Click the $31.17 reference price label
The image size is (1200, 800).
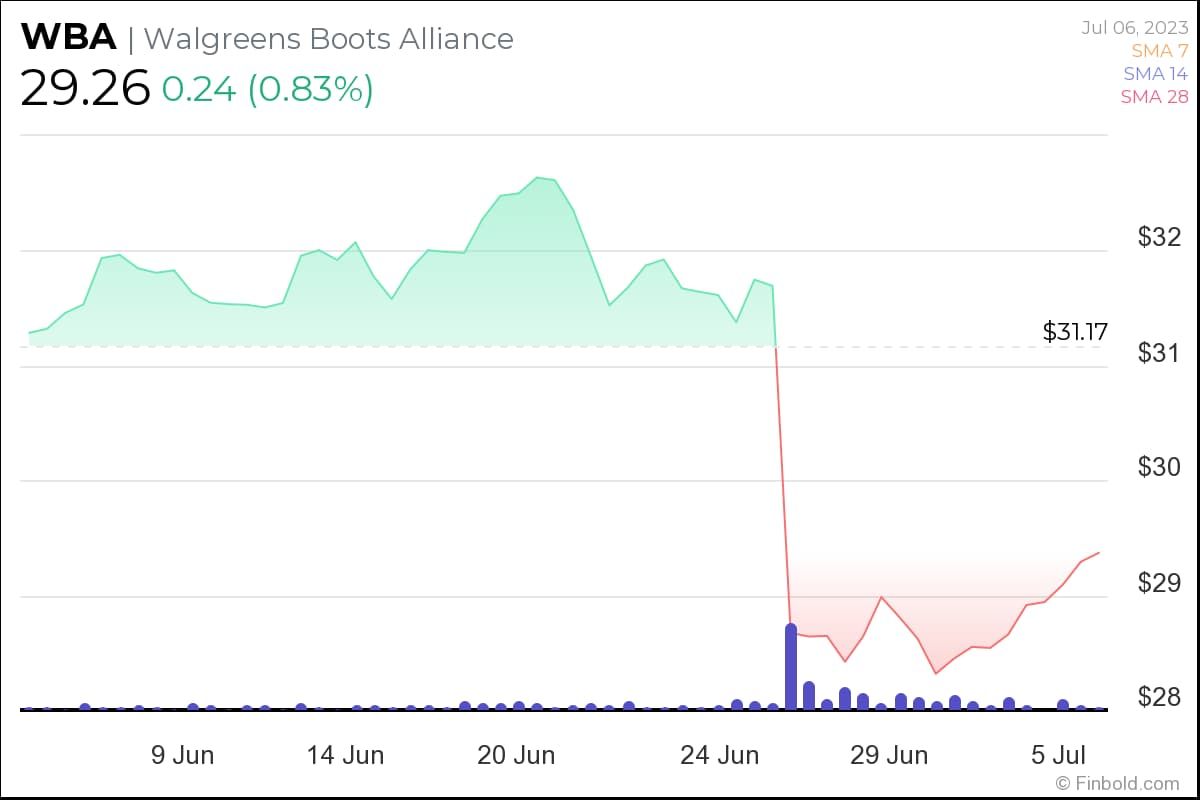click(x=1075, y=332)
